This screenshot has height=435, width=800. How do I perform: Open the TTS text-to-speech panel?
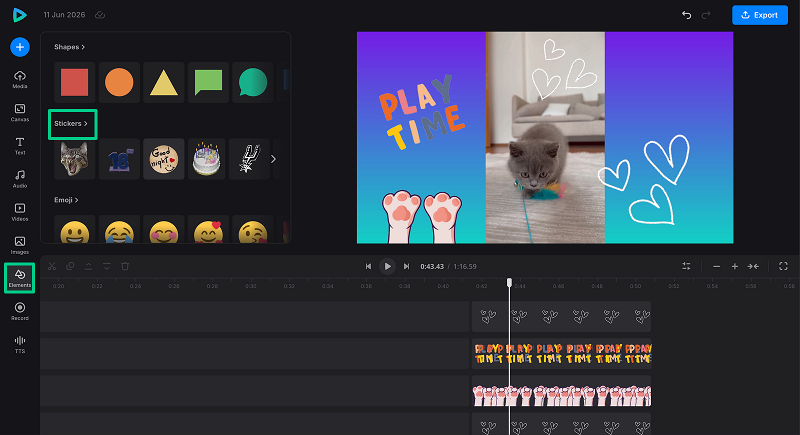point(20,344)
